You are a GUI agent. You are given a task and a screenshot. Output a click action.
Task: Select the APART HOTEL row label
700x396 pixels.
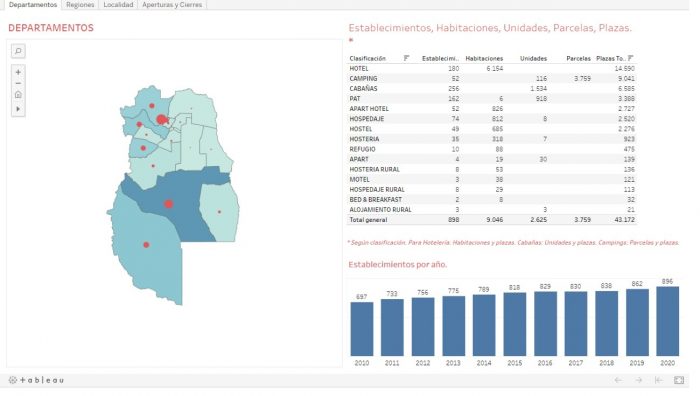[369, 108]
